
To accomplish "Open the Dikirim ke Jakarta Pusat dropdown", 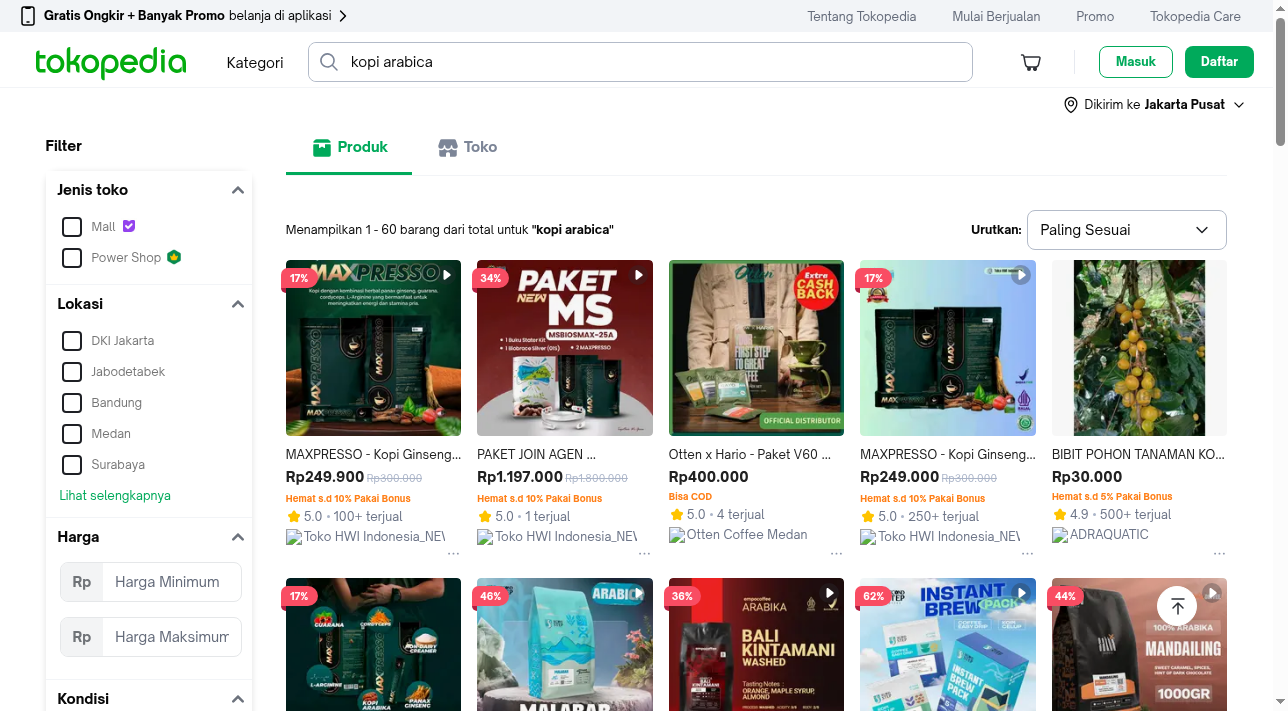I will point(1155,105).
